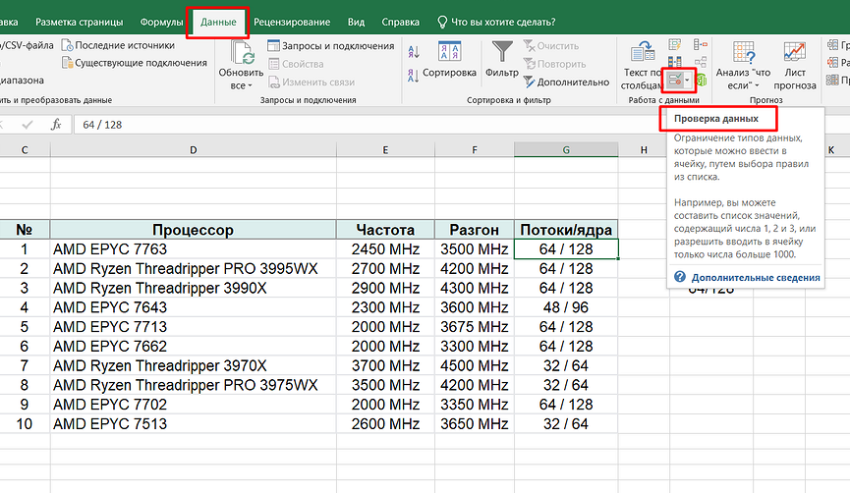Click the Проверка данных validation icon
Viewport: 850px width, 493px height.
click(674, 78)
